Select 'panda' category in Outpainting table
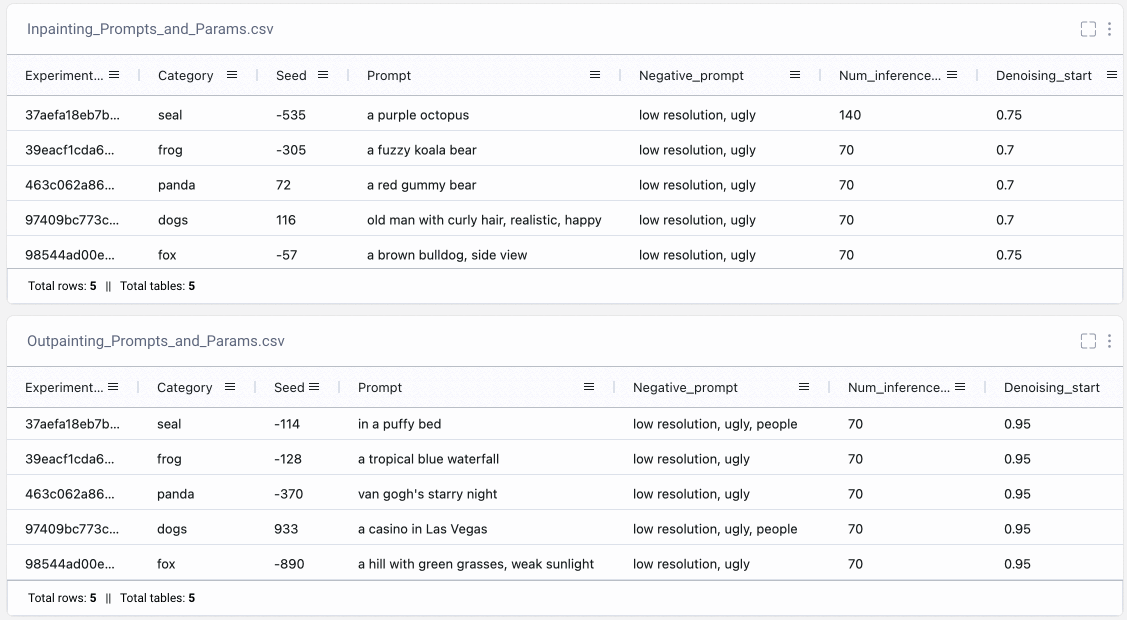 tap(175, 494)
